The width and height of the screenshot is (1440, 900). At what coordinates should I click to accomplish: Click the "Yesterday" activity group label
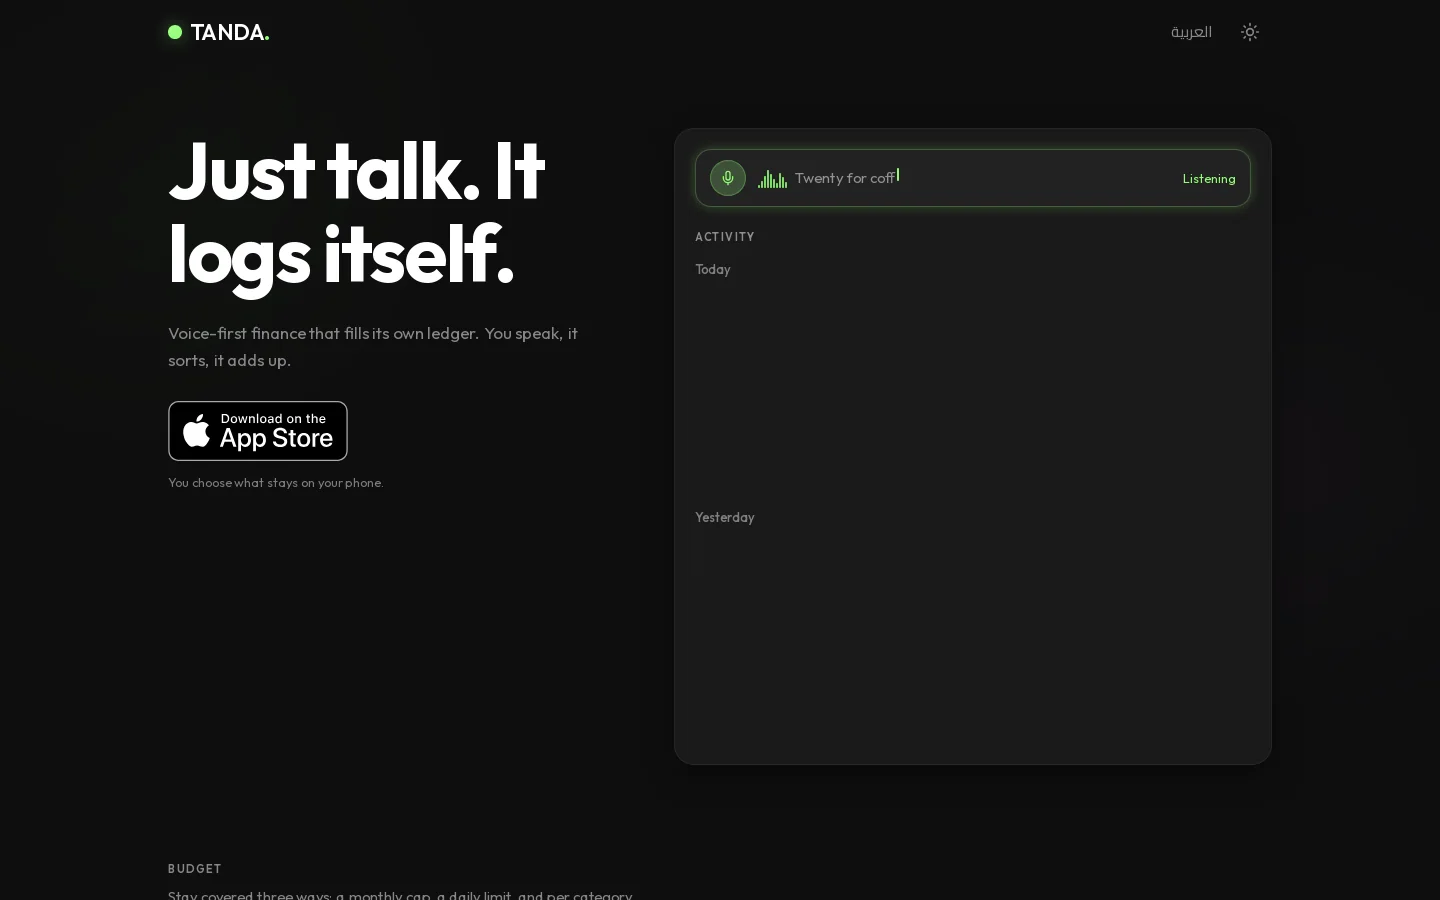[x=725, y=518]
